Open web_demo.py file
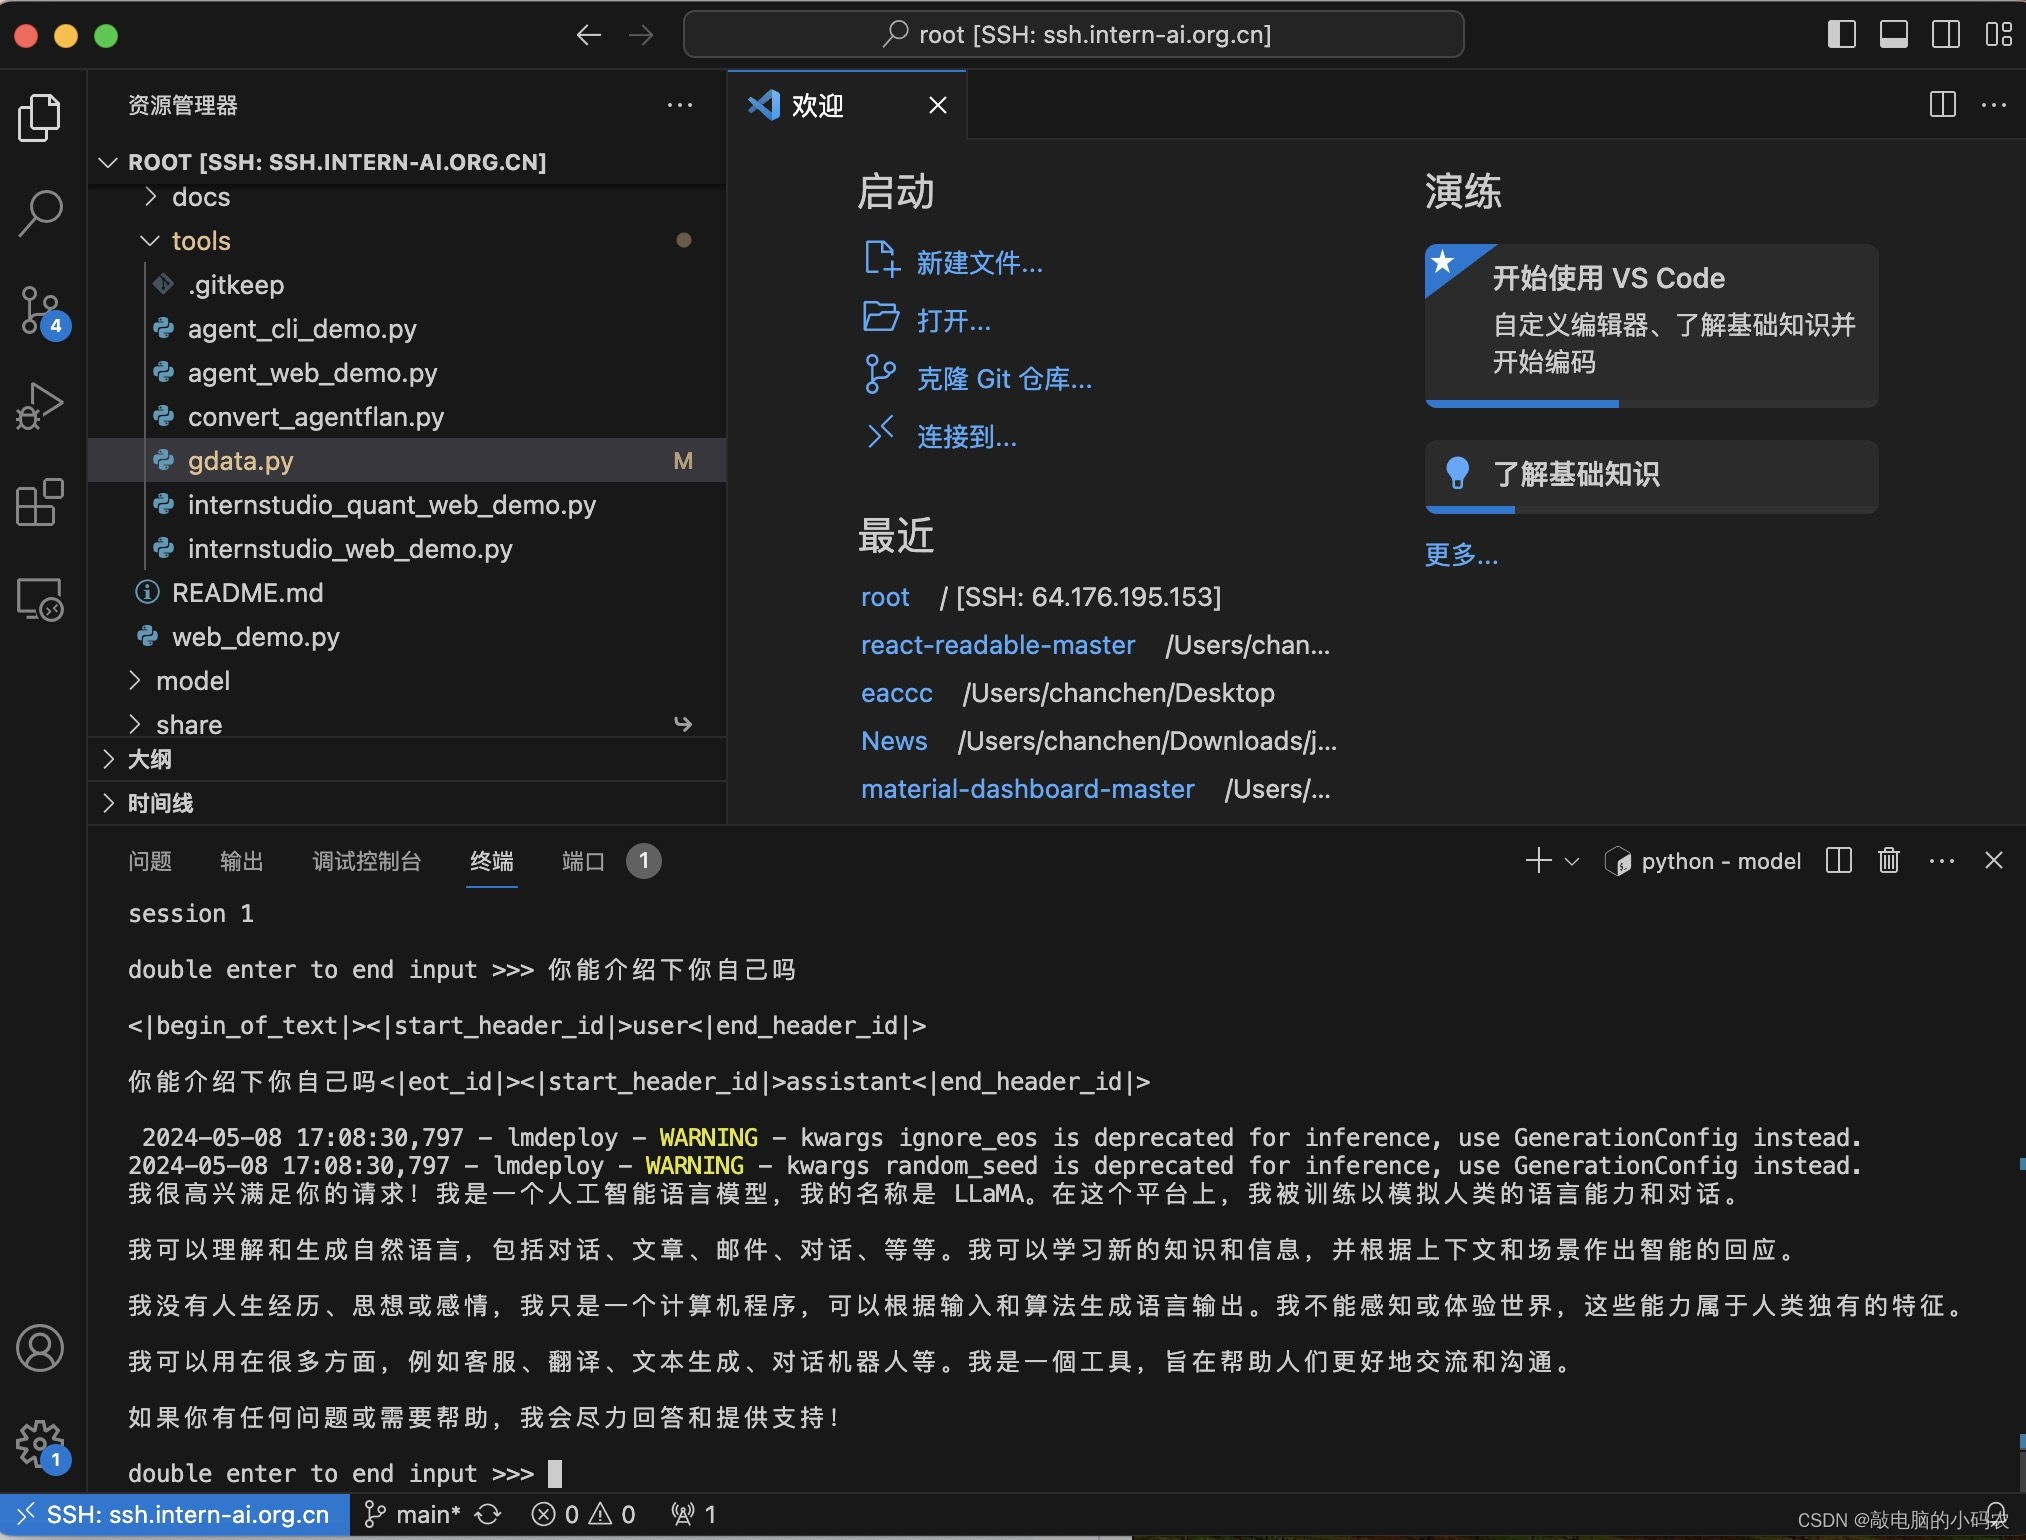The width and height of the screenshot is (2026, 1540). point(406,637)
